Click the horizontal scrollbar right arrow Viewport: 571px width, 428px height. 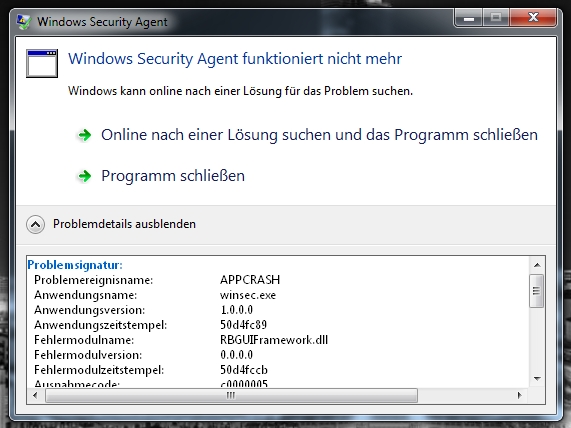click(x=520, y=396)
